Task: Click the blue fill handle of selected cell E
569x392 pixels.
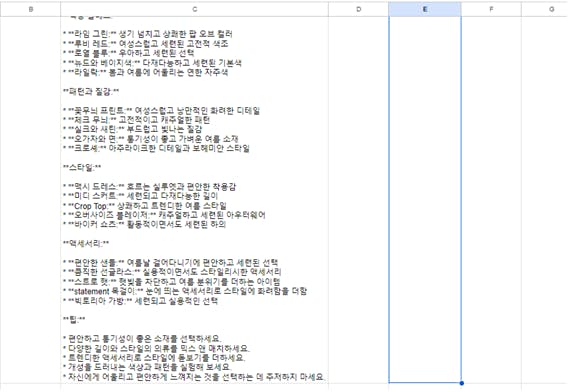Action: click(462, 383)
